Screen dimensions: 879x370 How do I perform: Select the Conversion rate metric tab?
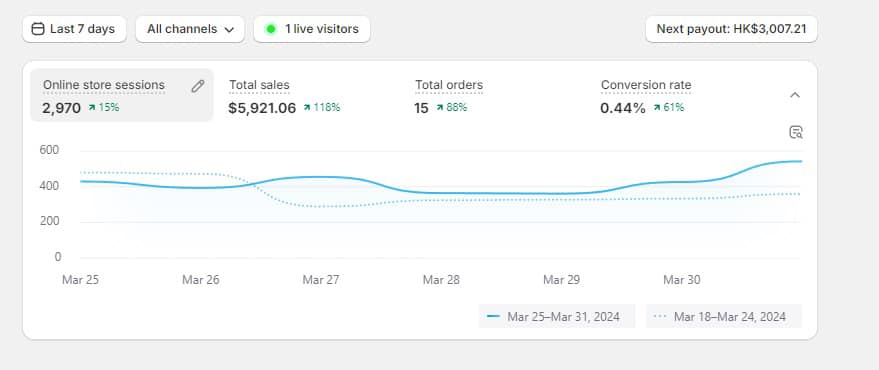click(678, 95)
